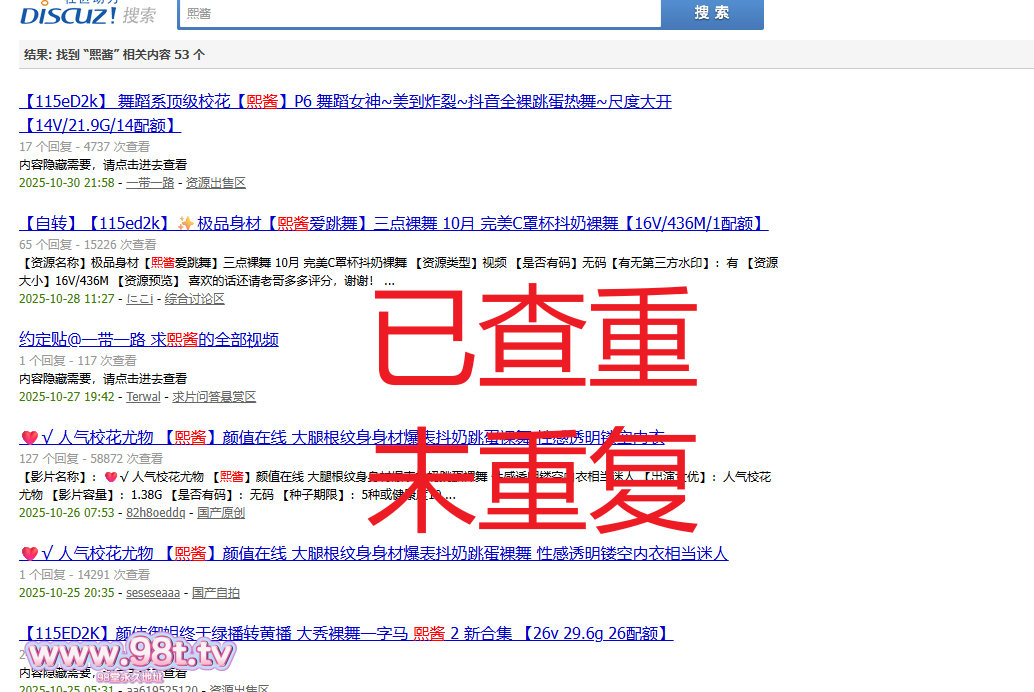The image size is (1034, 692).
Task: Click heart icon on the 127-reply result
Action: point(29,438)
